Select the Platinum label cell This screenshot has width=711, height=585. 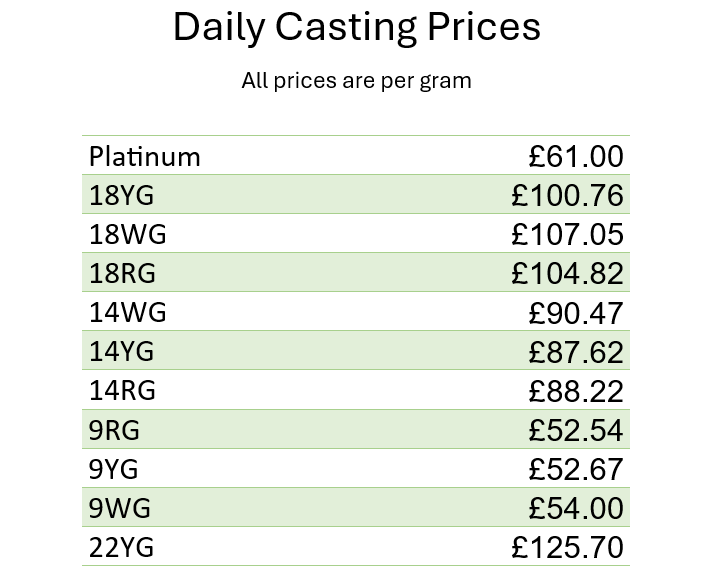point(145,157)
